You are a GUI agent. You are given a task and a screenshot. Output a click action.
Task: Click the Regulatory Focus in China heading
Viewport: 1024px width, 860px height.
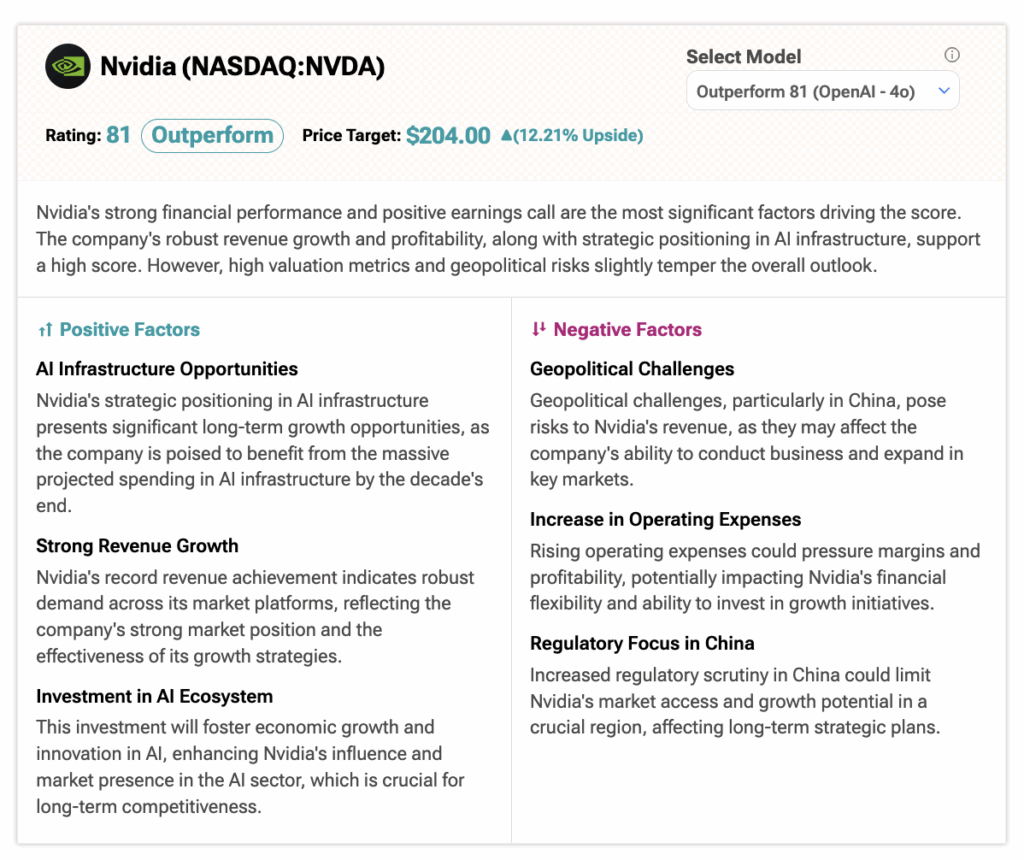[x=642, y=643]
